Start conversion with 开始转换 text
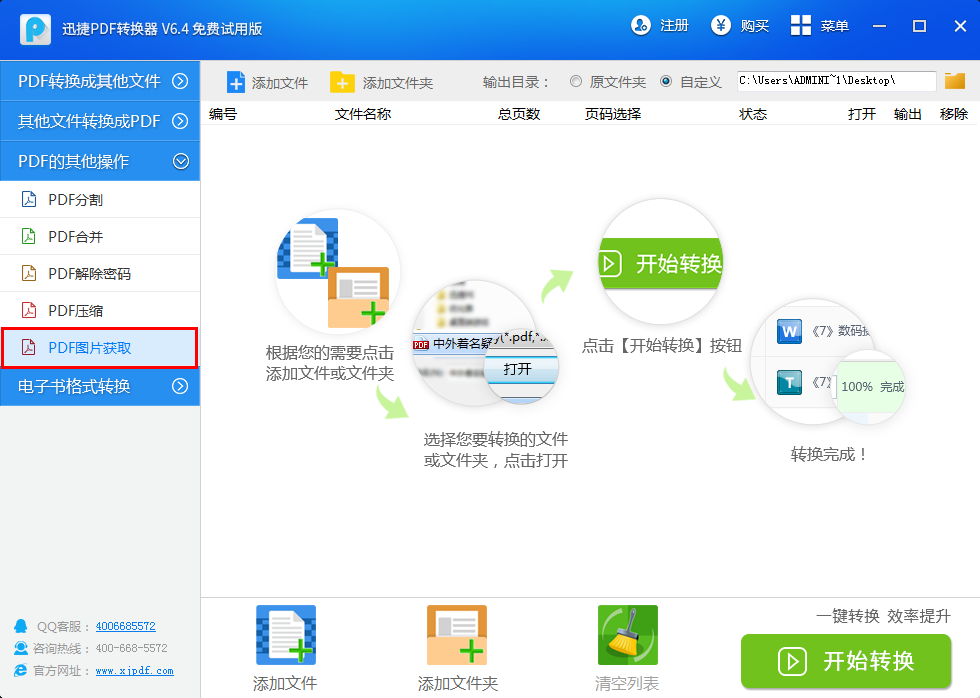Screen dimensions: 980x698 869,661
